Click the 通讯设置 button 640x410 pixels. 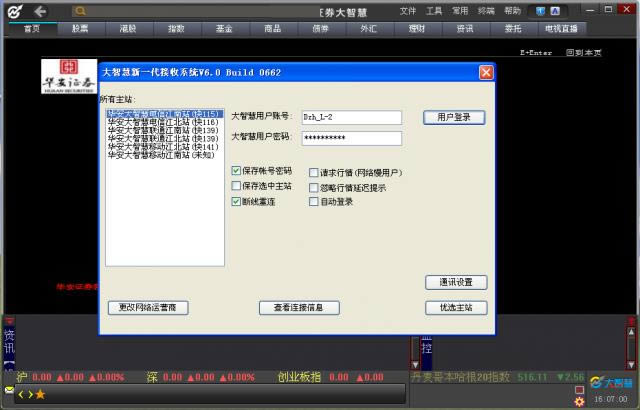pos(456,282)
